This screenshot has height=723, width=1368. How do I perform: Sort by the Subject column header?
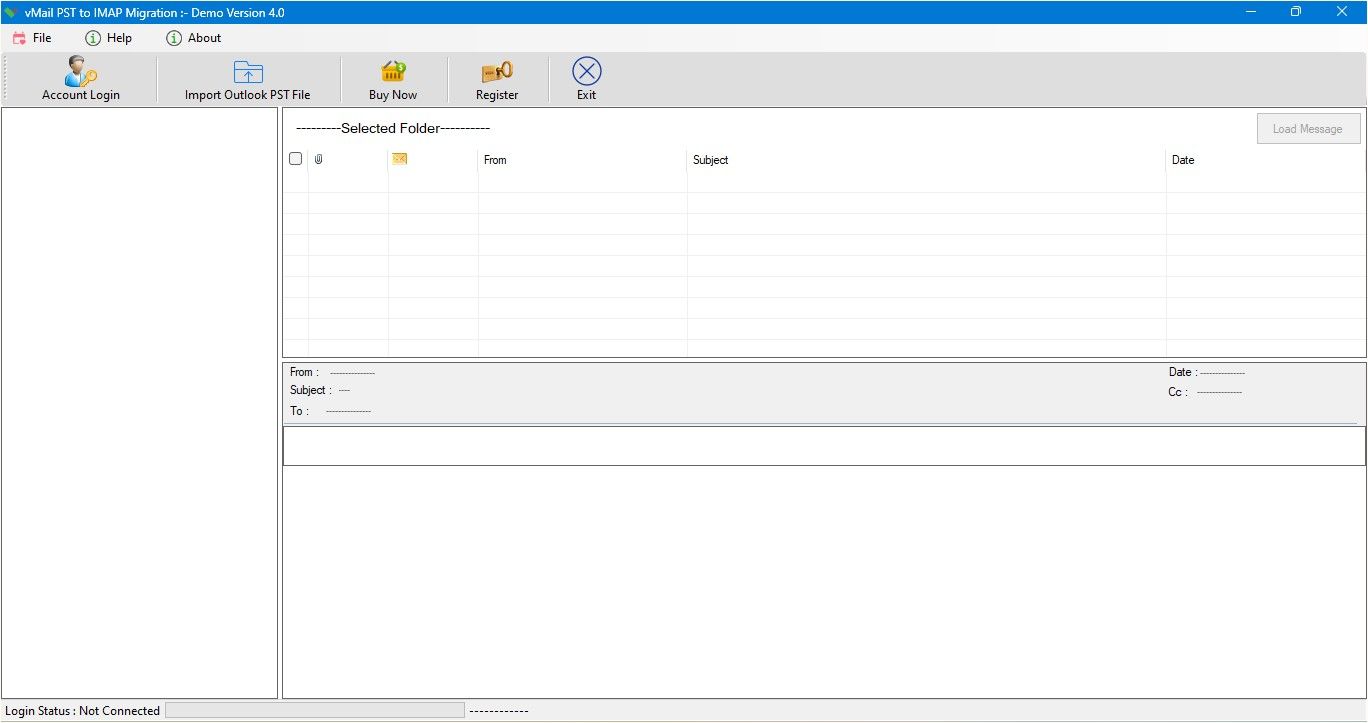pyautogui.click(x=926, y=160)
